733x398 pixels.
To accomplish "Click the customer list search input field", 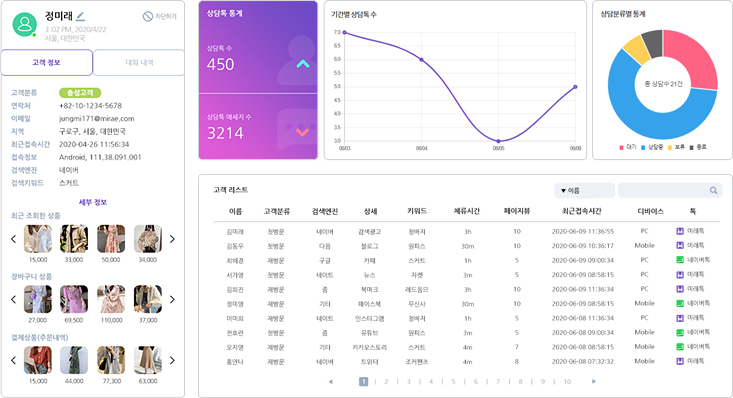I will tap(664, 190).
